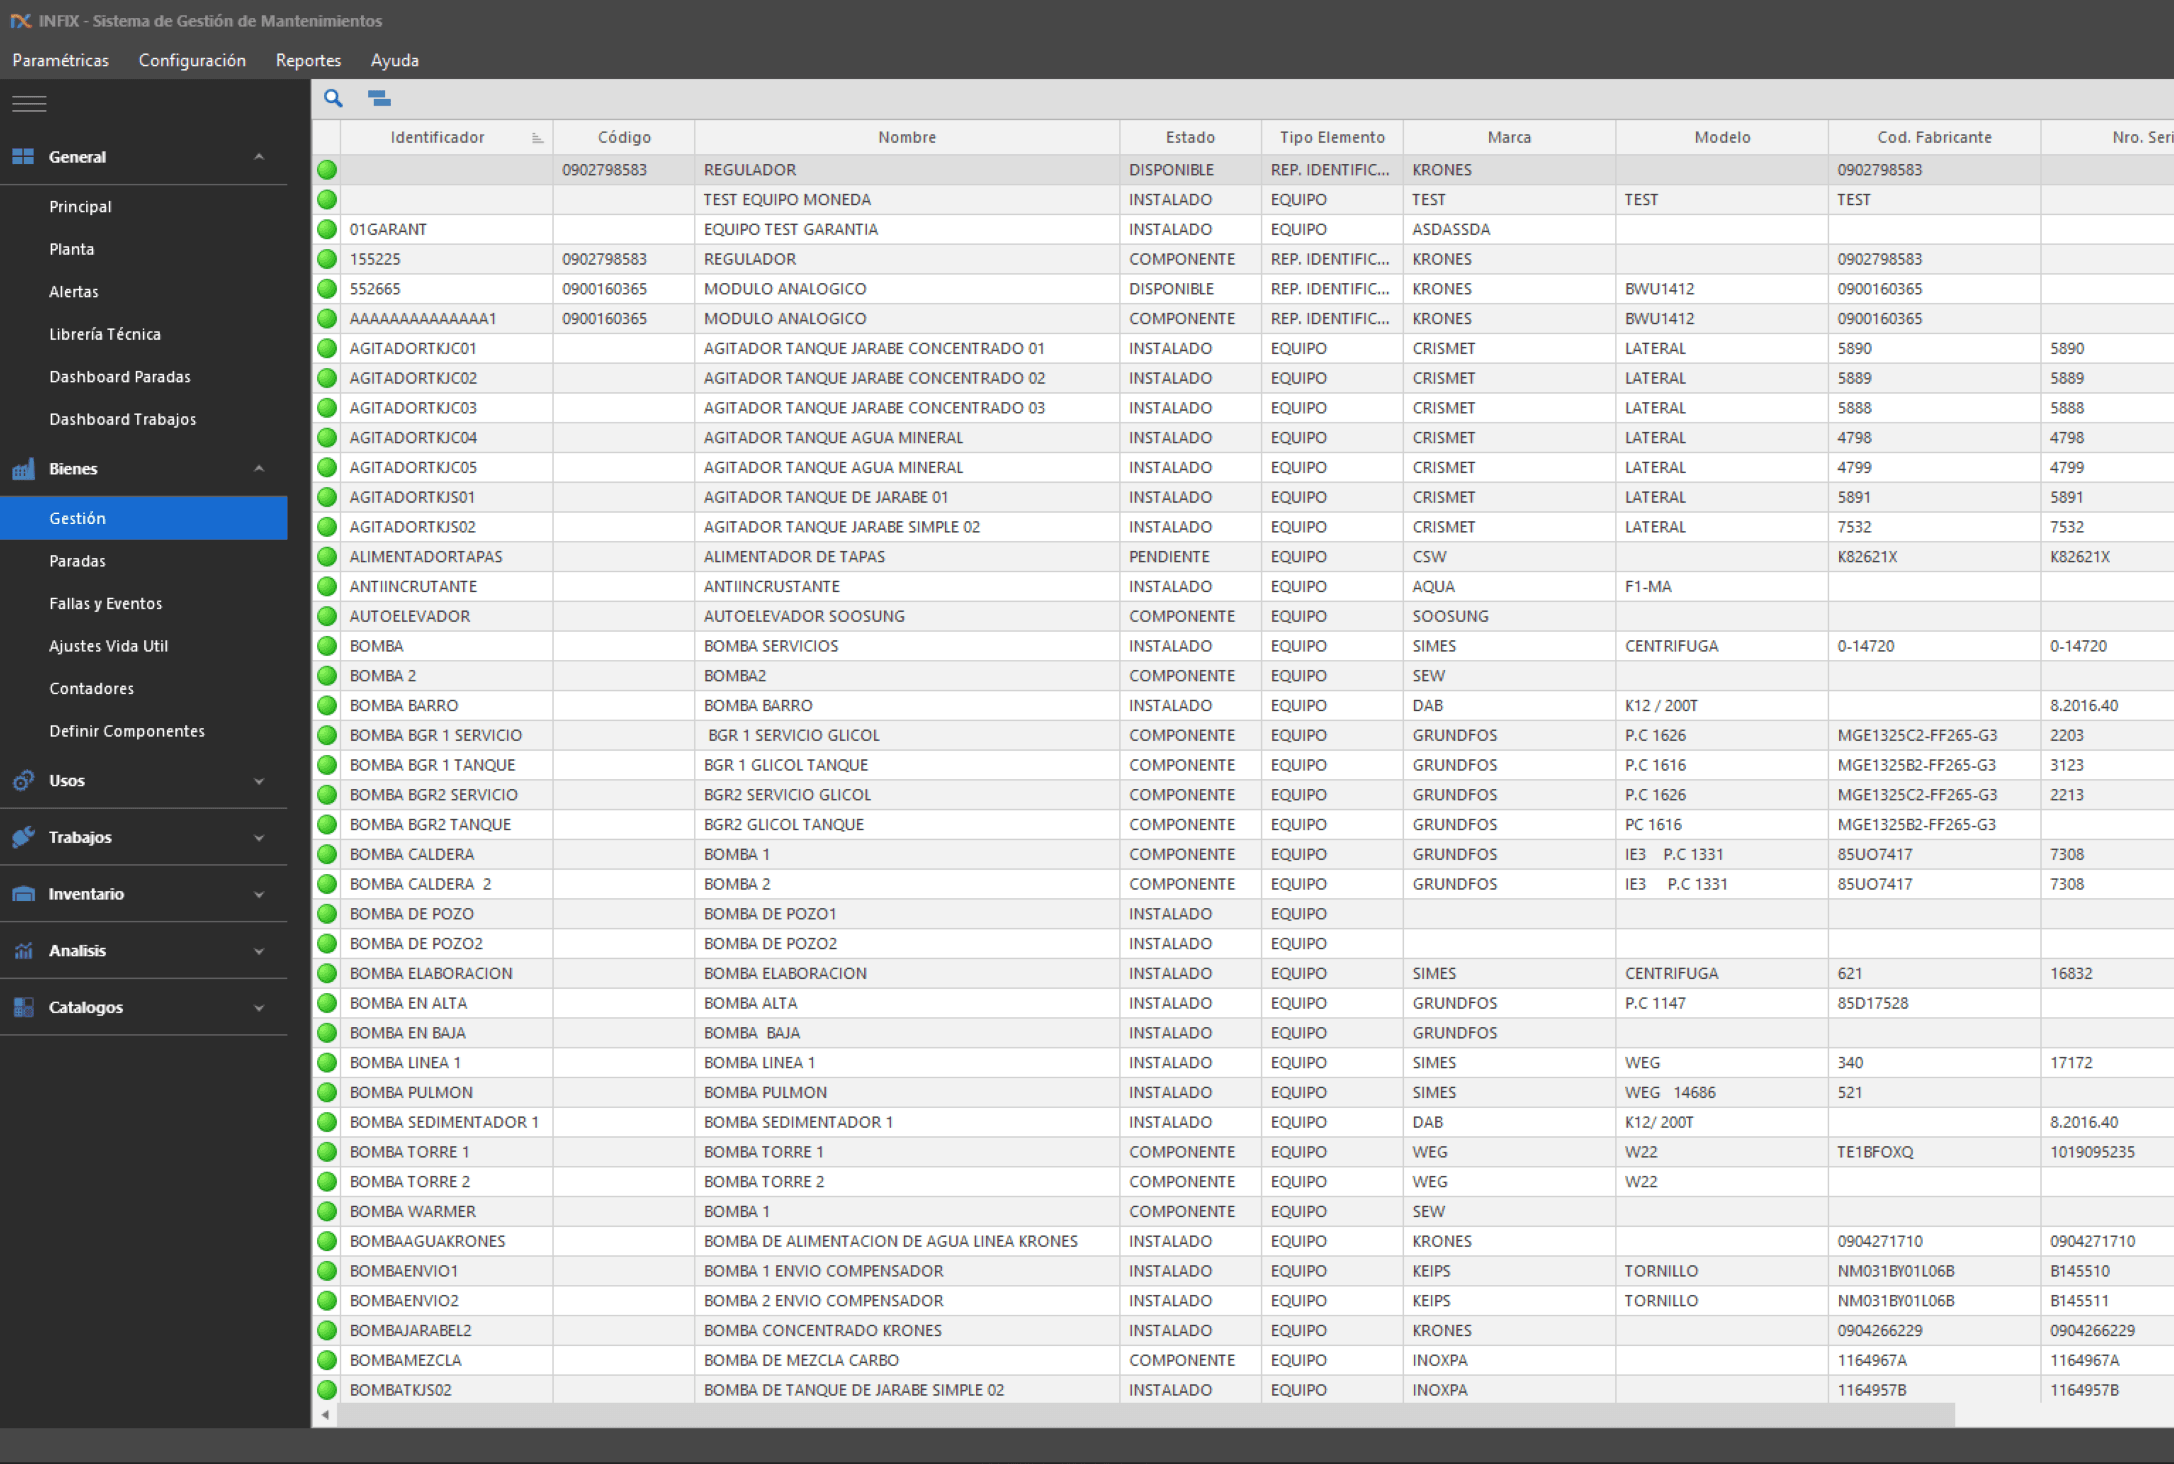
Task: Click the green status dot for BOMBA CALDERA
Action: click(327, 854)
